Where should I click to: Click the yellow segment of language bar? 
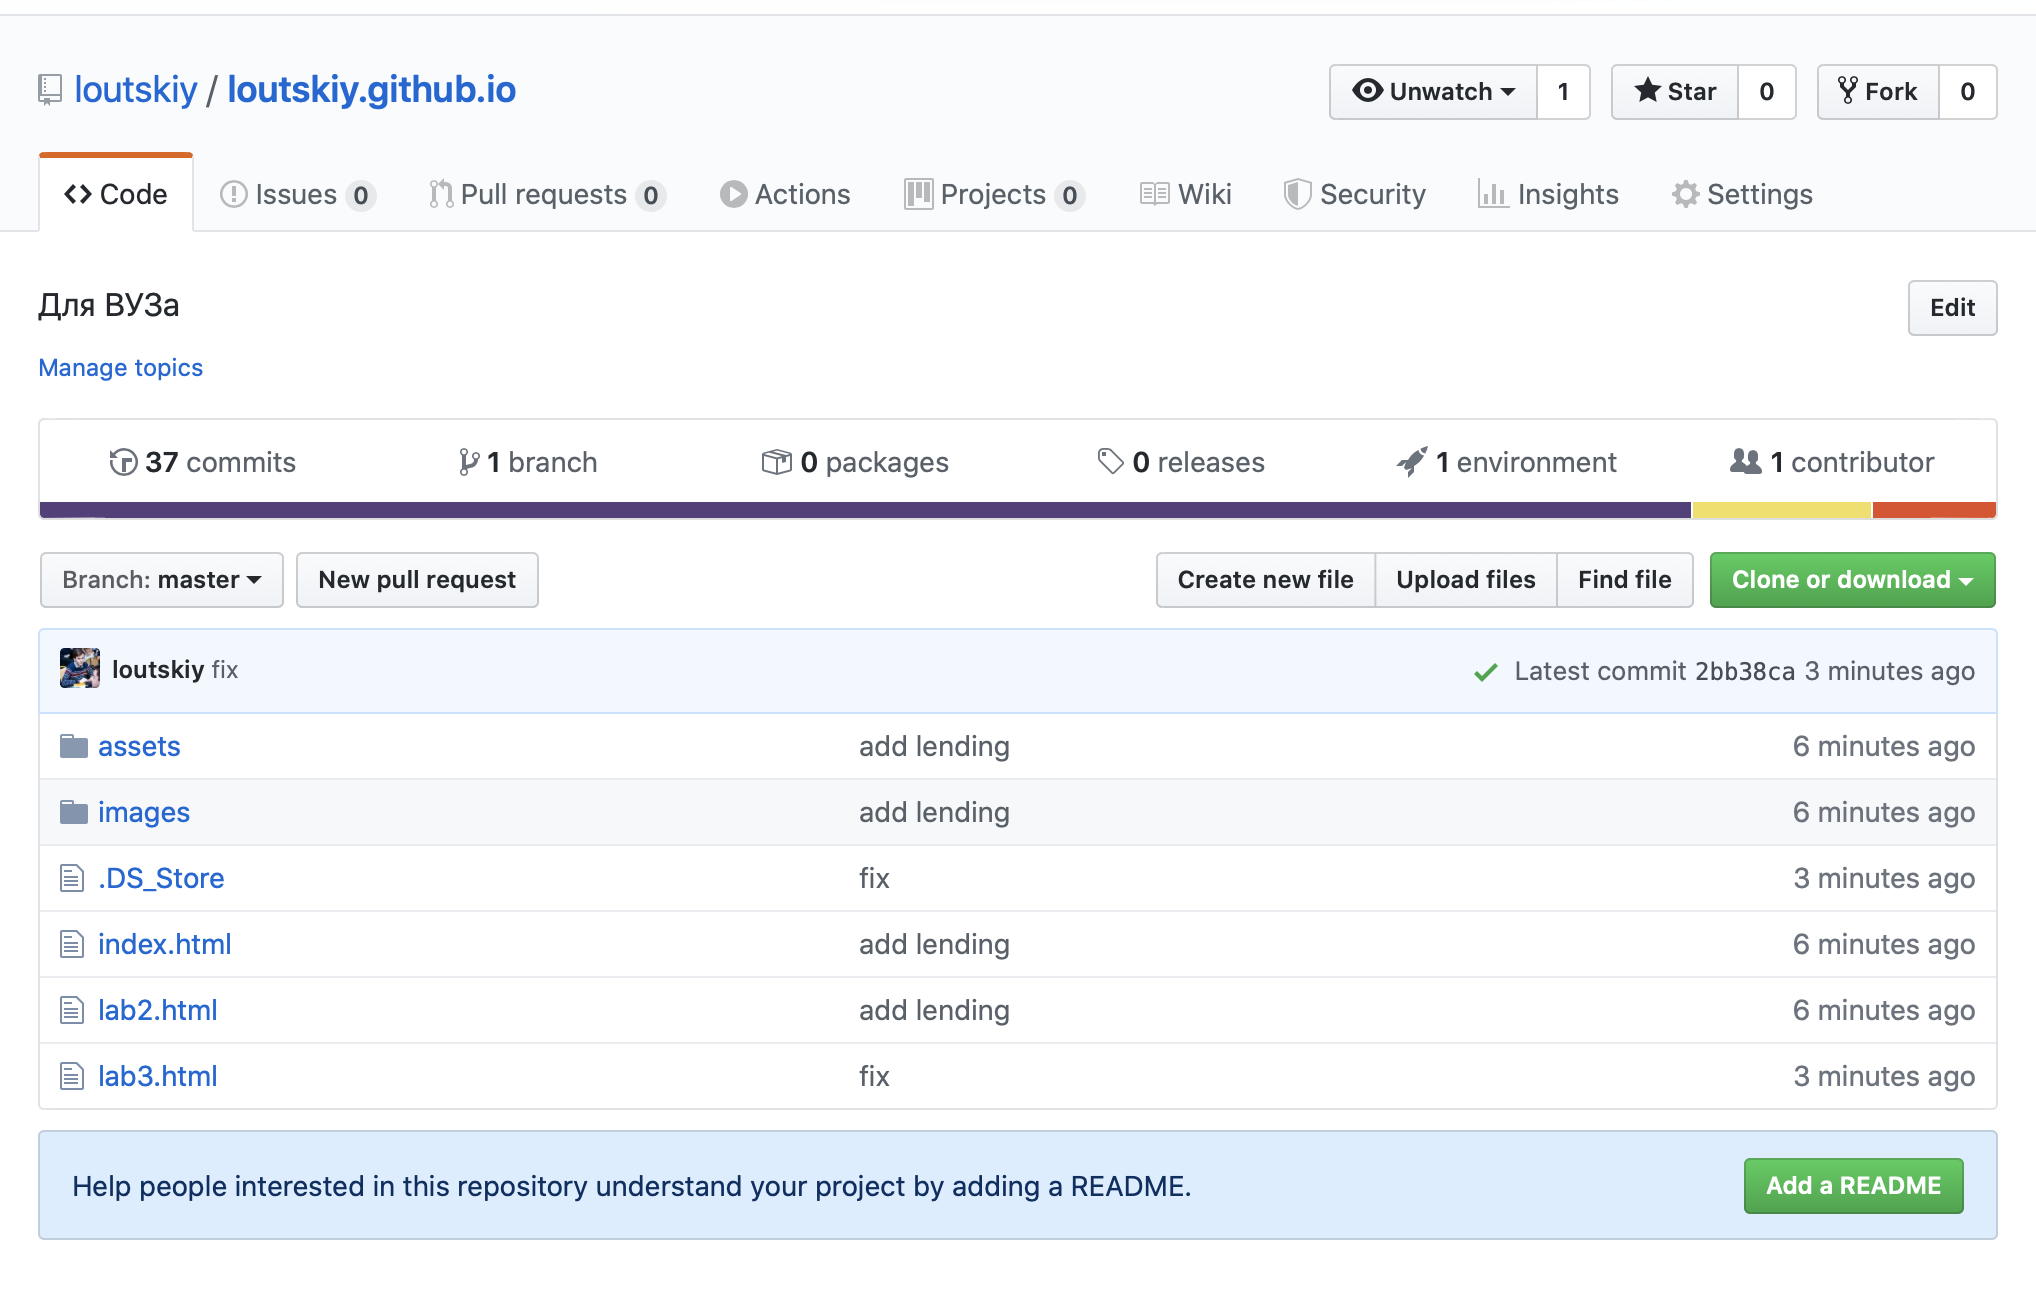click(1781, 510)
